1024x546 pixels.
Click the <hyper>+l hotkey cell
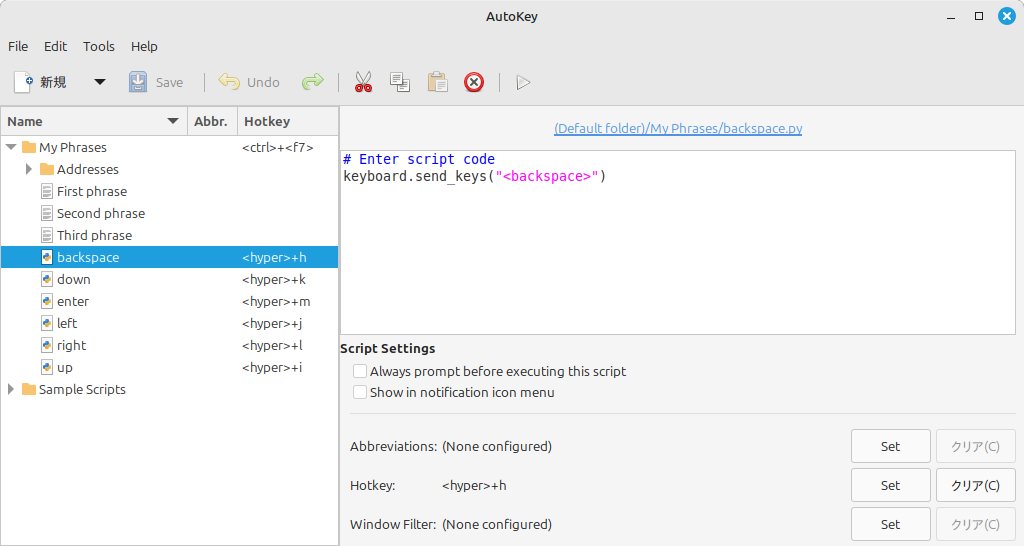click(272, 345)
